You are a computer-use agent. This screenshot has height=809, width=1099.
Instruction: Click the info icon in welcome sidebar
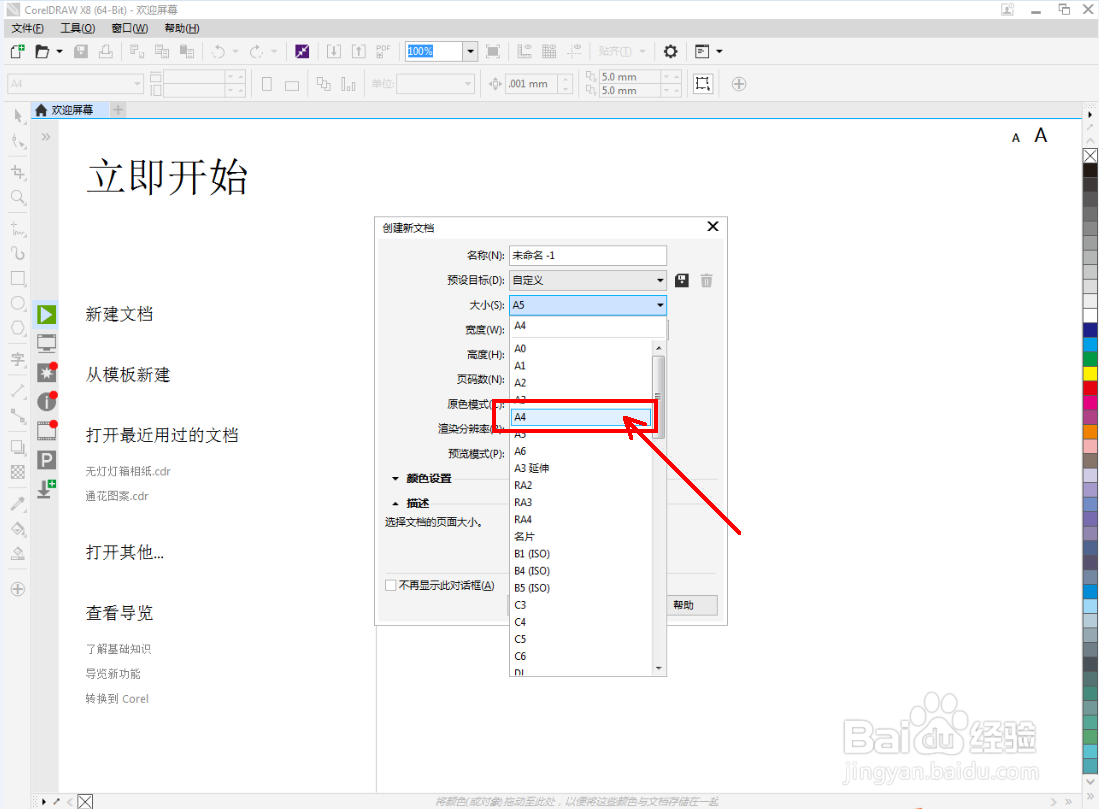(x=46, y=402)
